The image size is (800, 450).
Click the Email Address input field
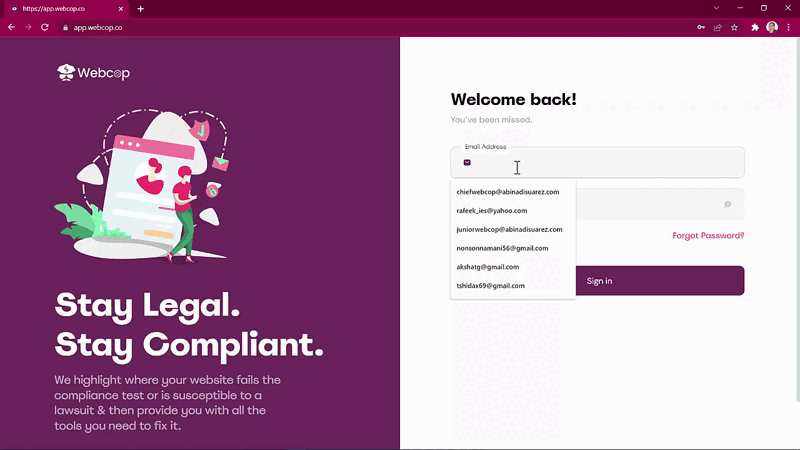597,163
